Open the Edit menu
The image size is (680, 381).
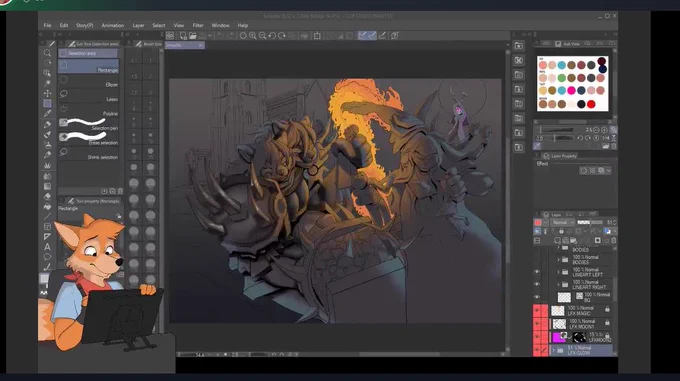click(x=64, y=25)
